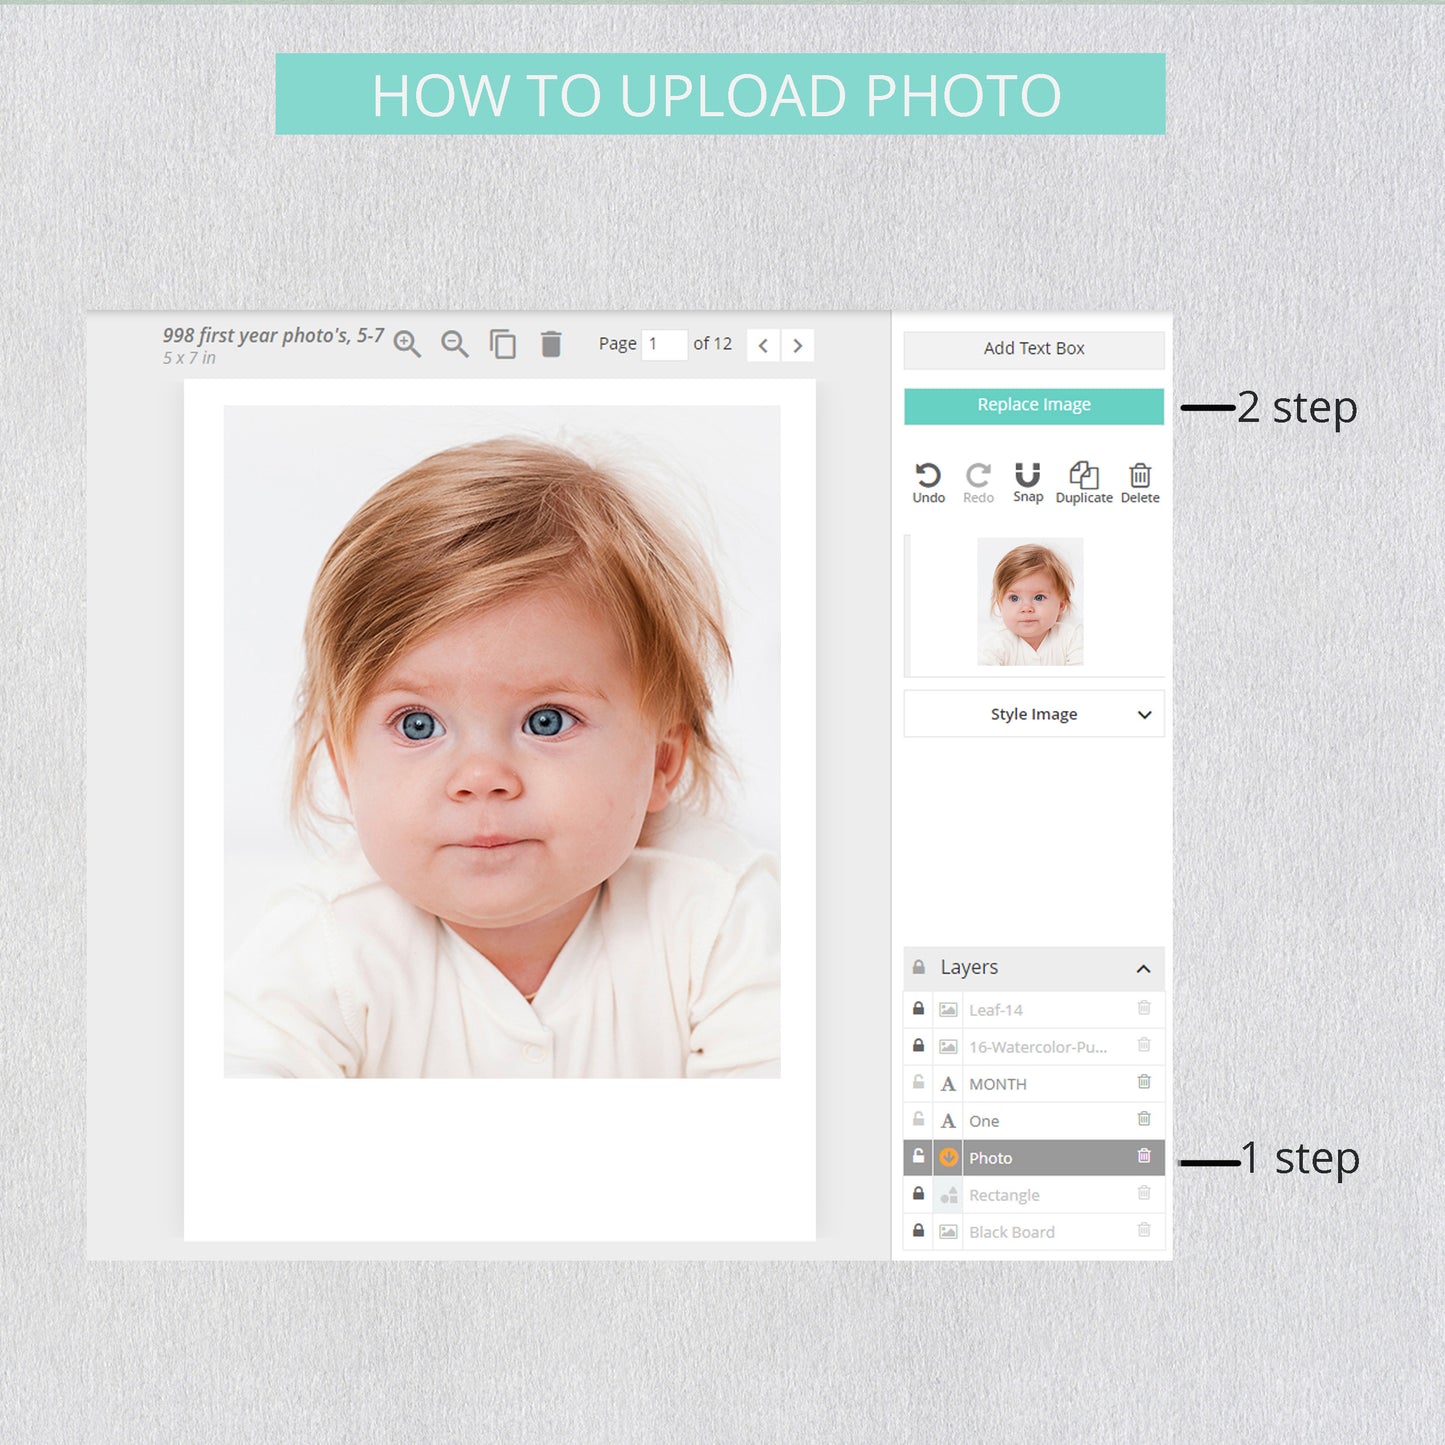The image size is (1445, 1445).
Task: Click the Add Text Box button
Action: (1034, 349)
